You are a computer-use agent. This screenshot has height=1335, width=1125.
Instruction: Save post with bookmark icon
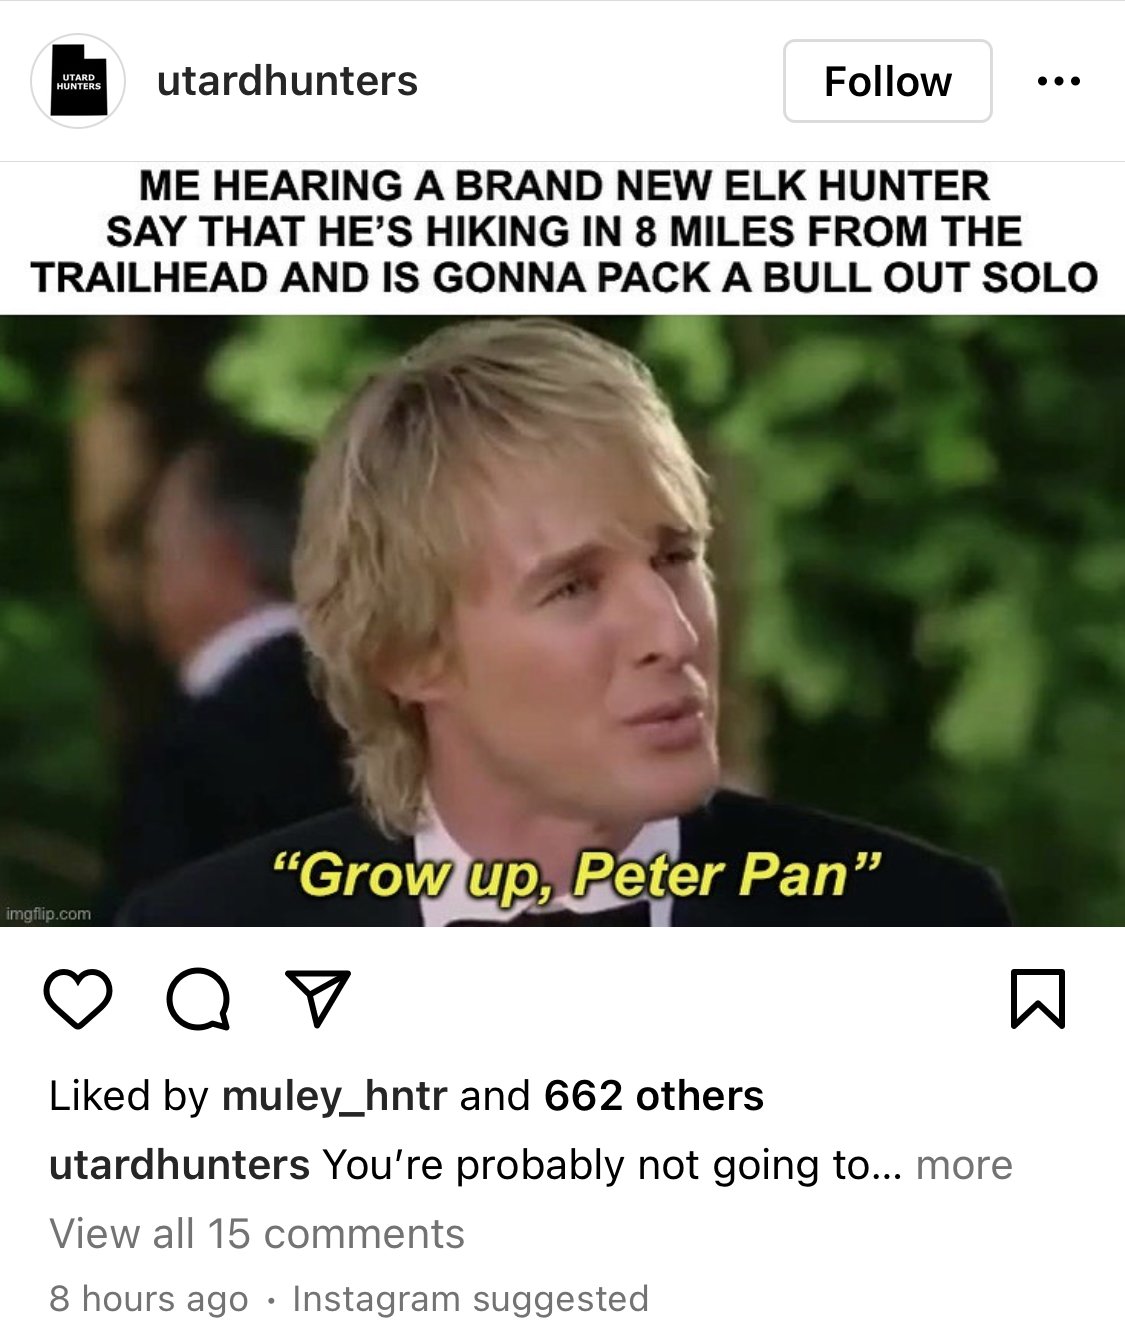pos(1038,998)
